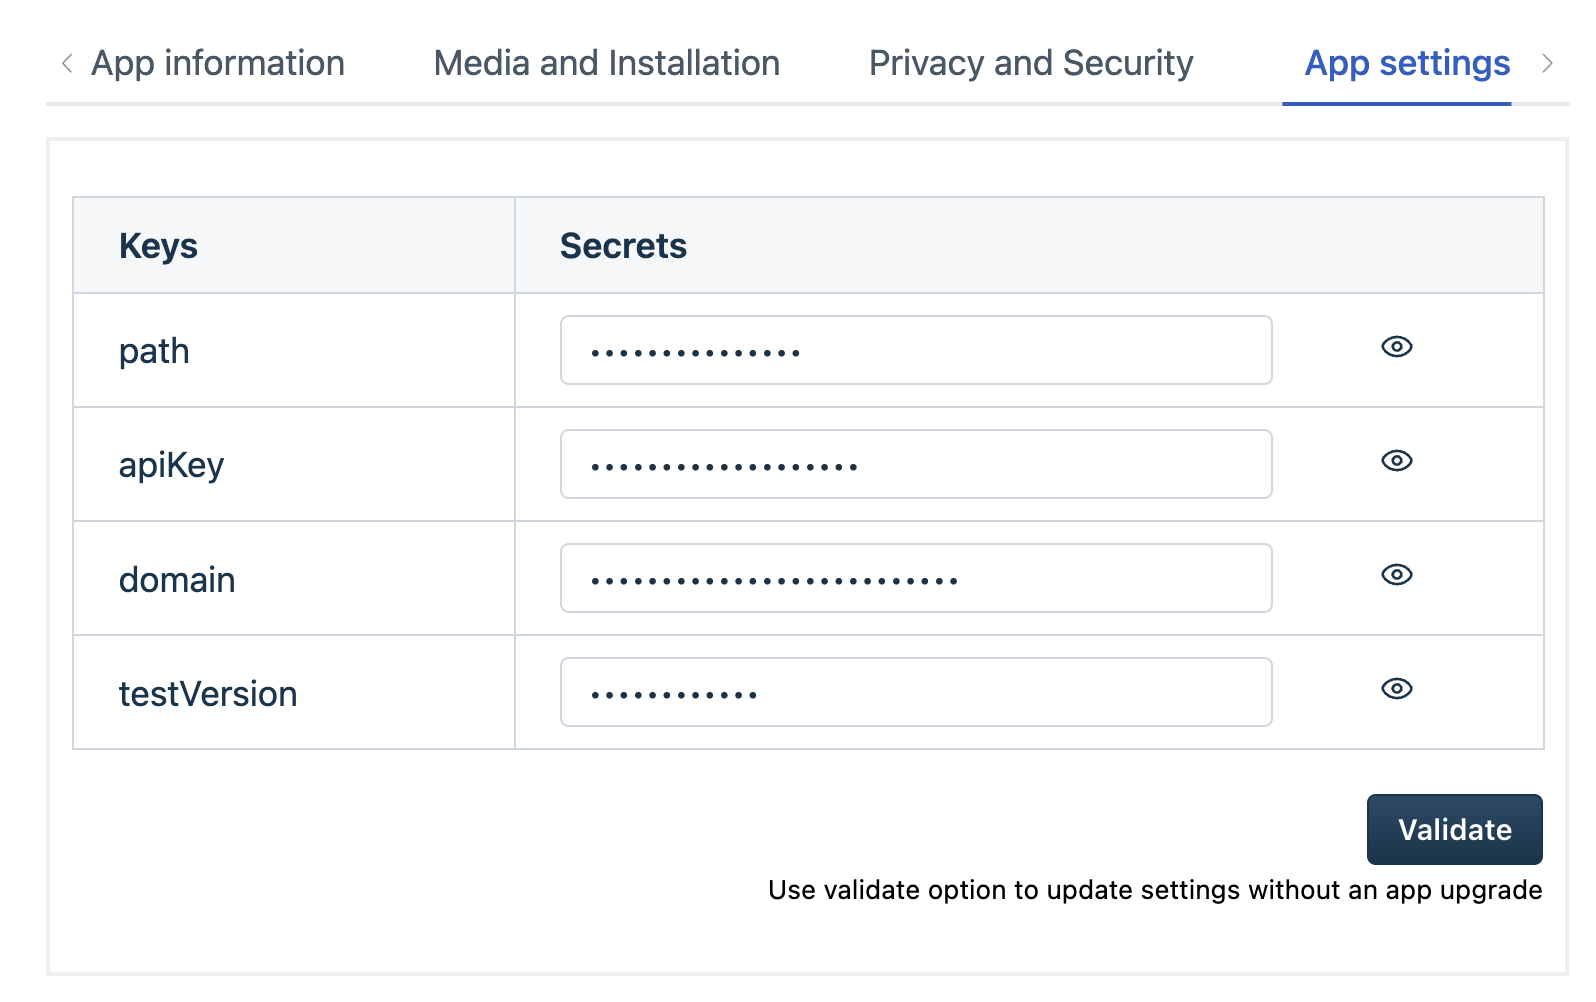1596x1002 pixels.
Task: Open the App information tab
Action: [x=218, y=63]
